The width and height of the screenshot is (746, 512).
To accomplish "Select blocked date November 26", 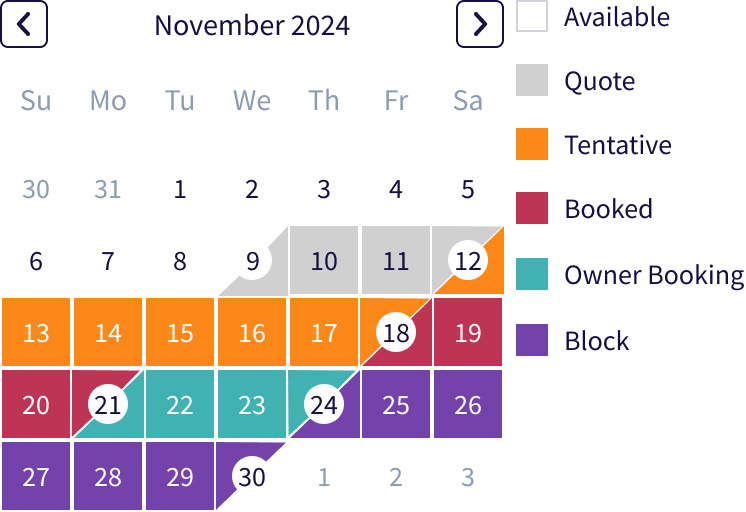I will [x=468, y=404].
